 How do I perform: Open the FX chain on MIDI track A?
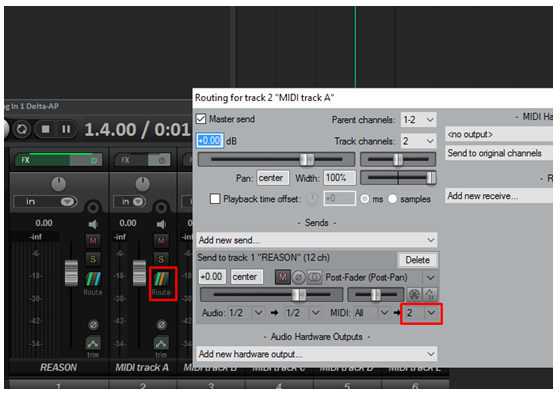pos(130,160)
